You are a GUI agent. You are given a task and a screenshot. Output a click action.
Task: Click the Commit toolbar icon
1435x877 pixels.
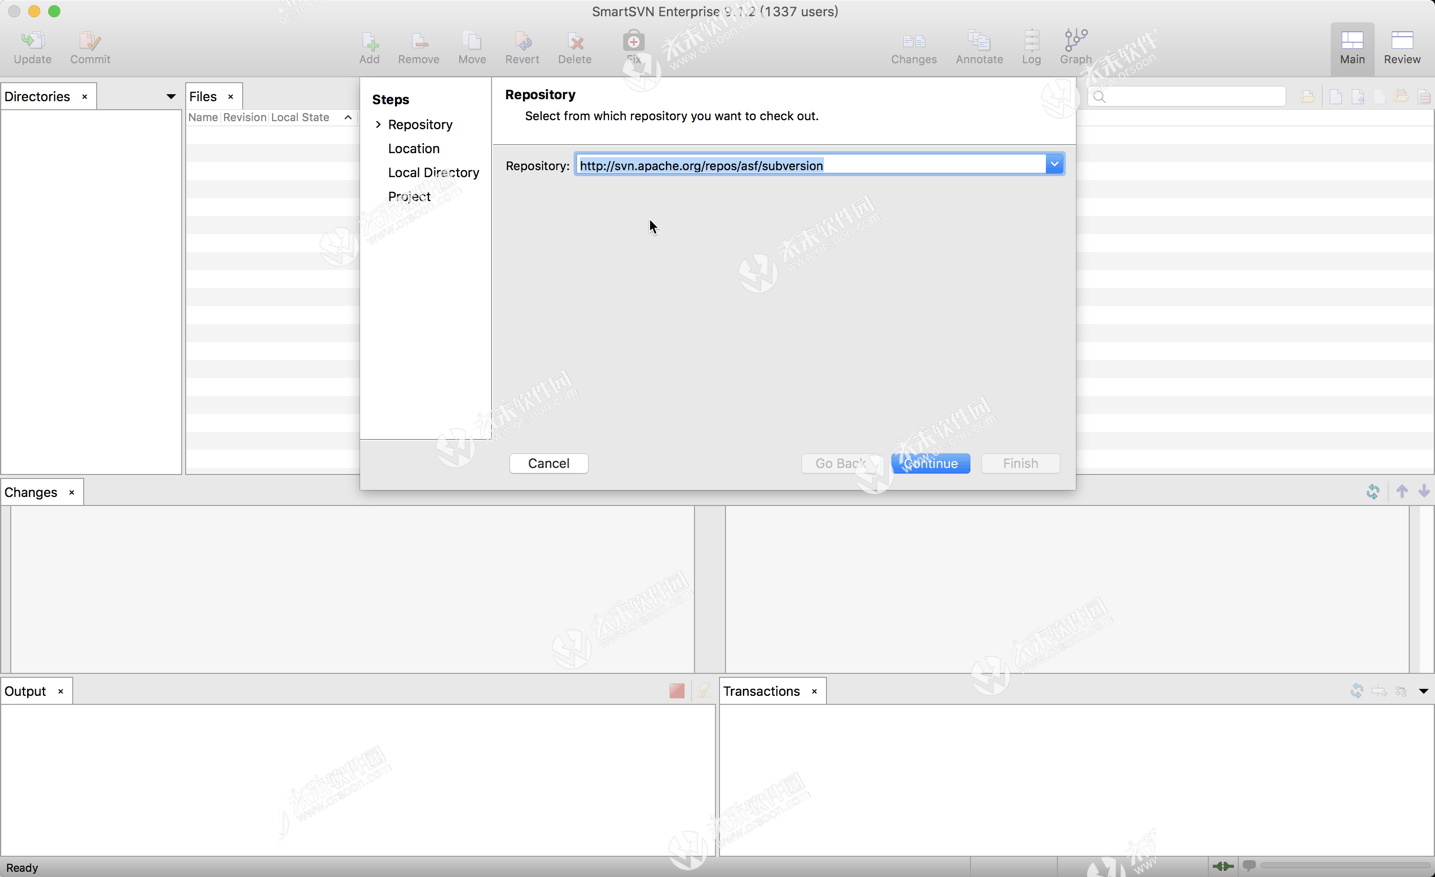pyautogui.click(x=90, y=47)
